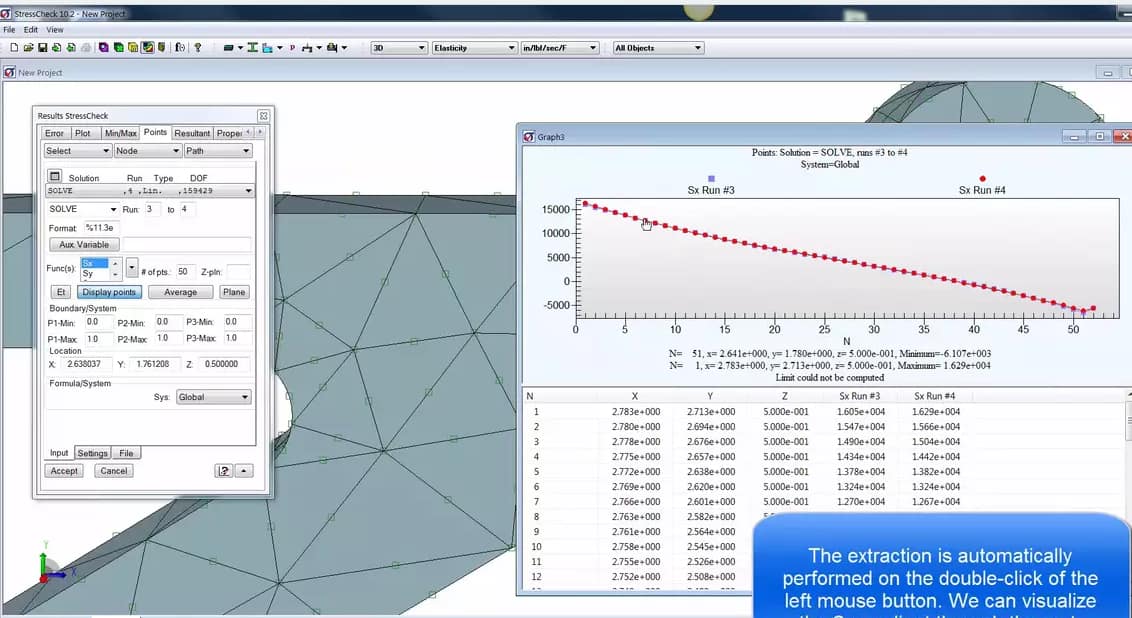Open the Sys Global dropdown

click(213, 397)
